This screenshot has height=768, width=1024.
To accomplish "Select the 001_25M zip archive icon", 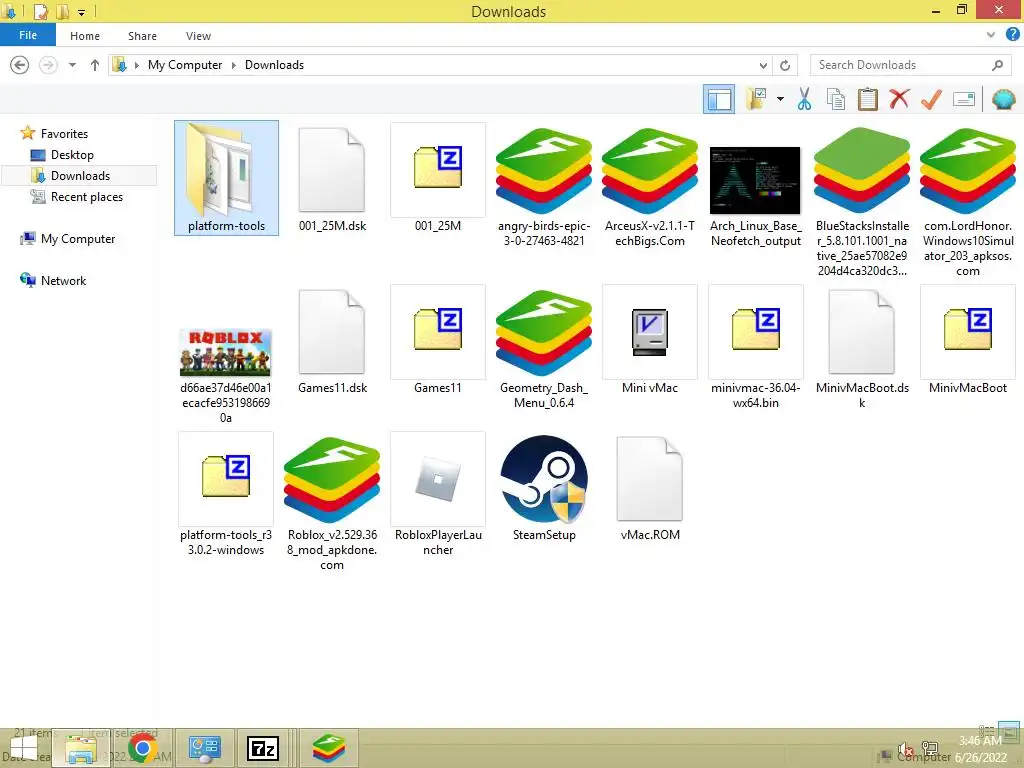I will tap(438, 167).
